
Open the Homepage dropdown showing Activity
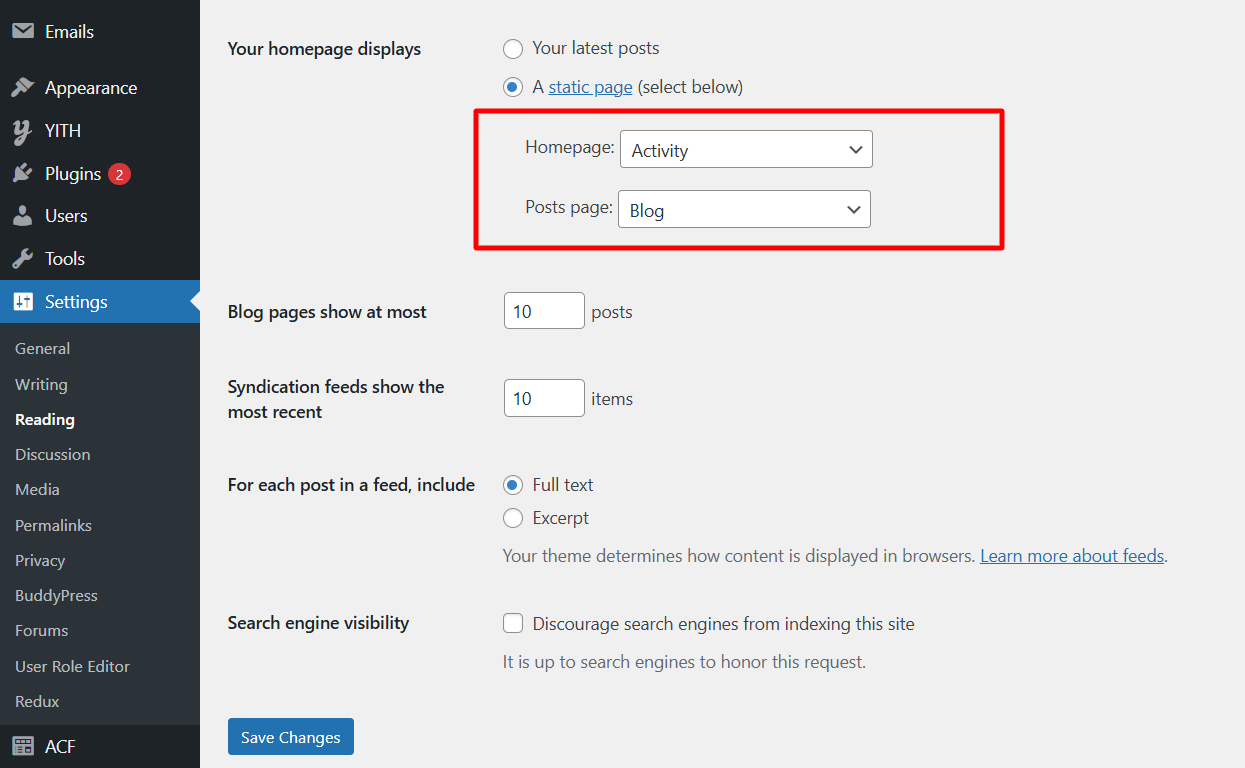click(x=746, y=150)
